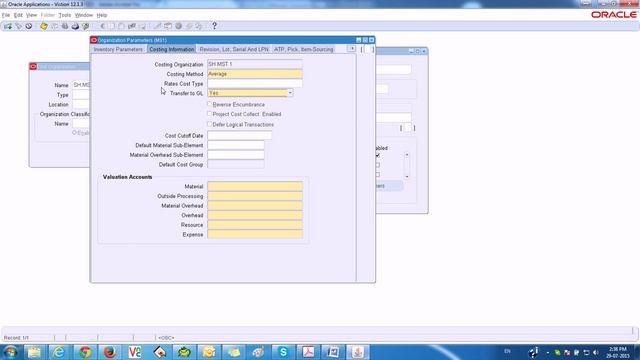Click the Zoom toolbar icon

[168, 26]
